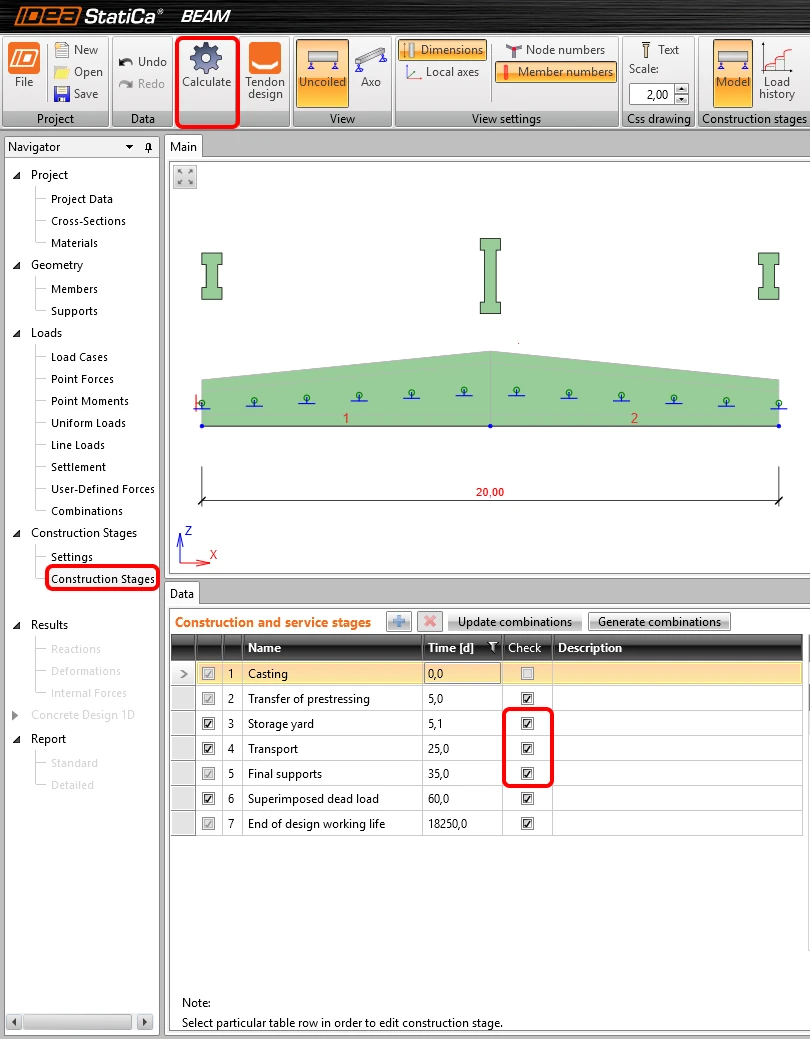Viewport: 810px width, 1039px height.
Task: Open the Navigator panel dropdown arrow
Action: 129,147
